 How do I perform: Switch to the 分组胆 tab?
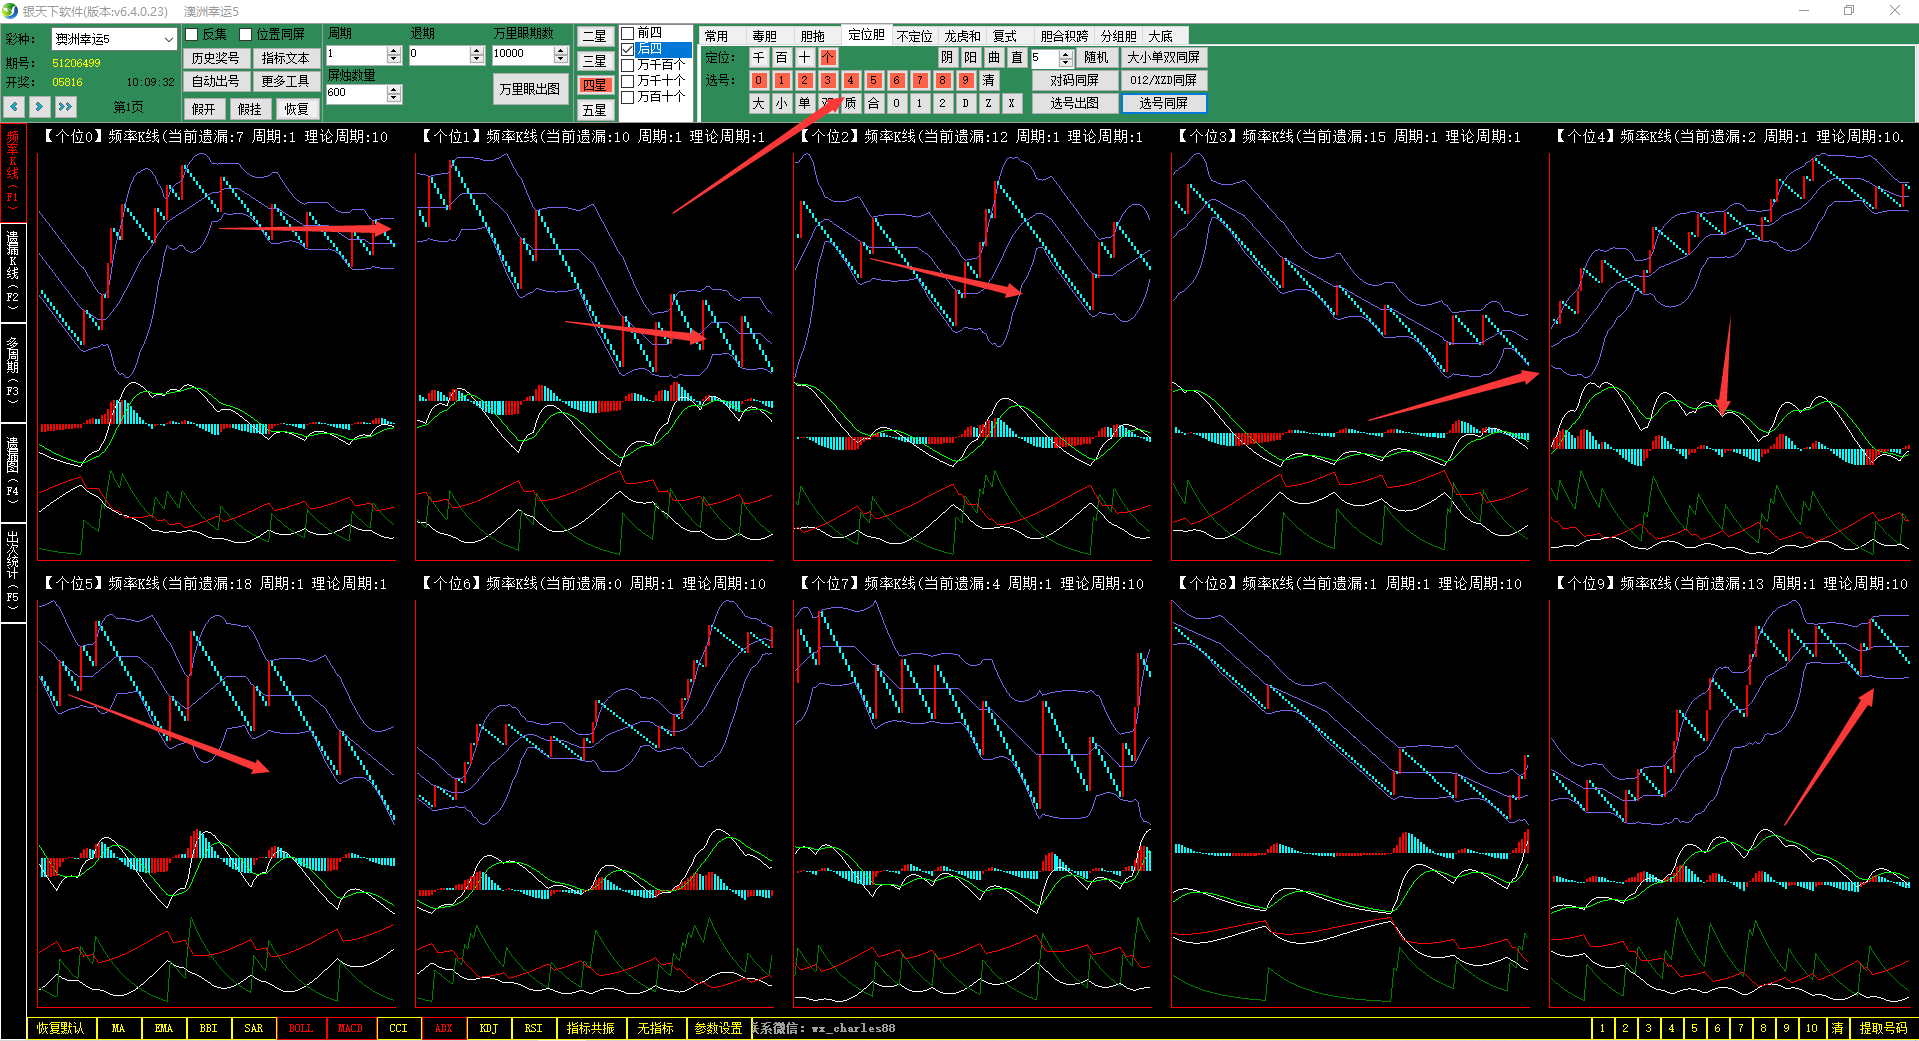[1119, 36]
